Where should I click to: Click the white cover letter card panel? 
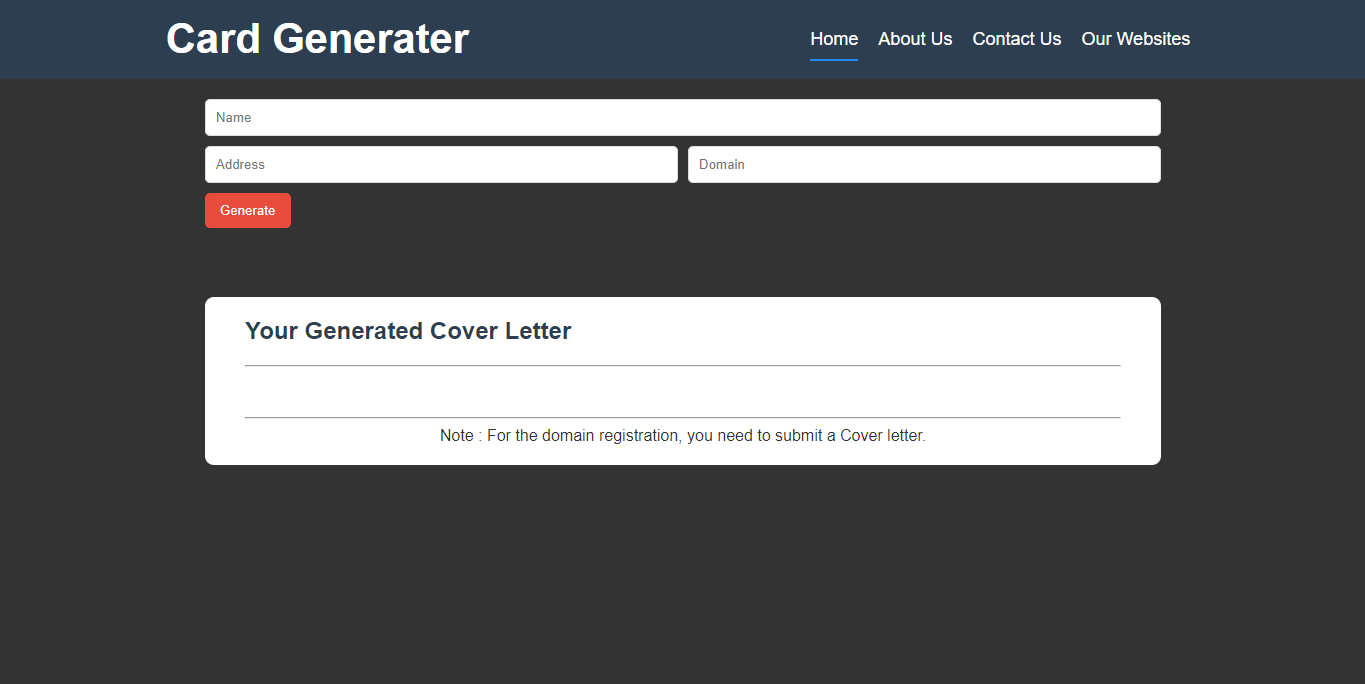(x=682, y=380)
